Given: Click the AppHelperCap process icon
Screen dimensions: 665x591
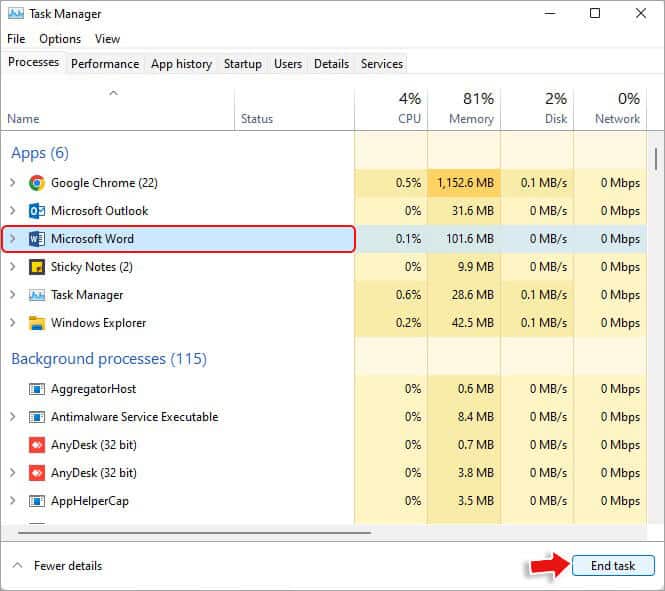Looking at the screenshot, I should [x=37, y=501].
